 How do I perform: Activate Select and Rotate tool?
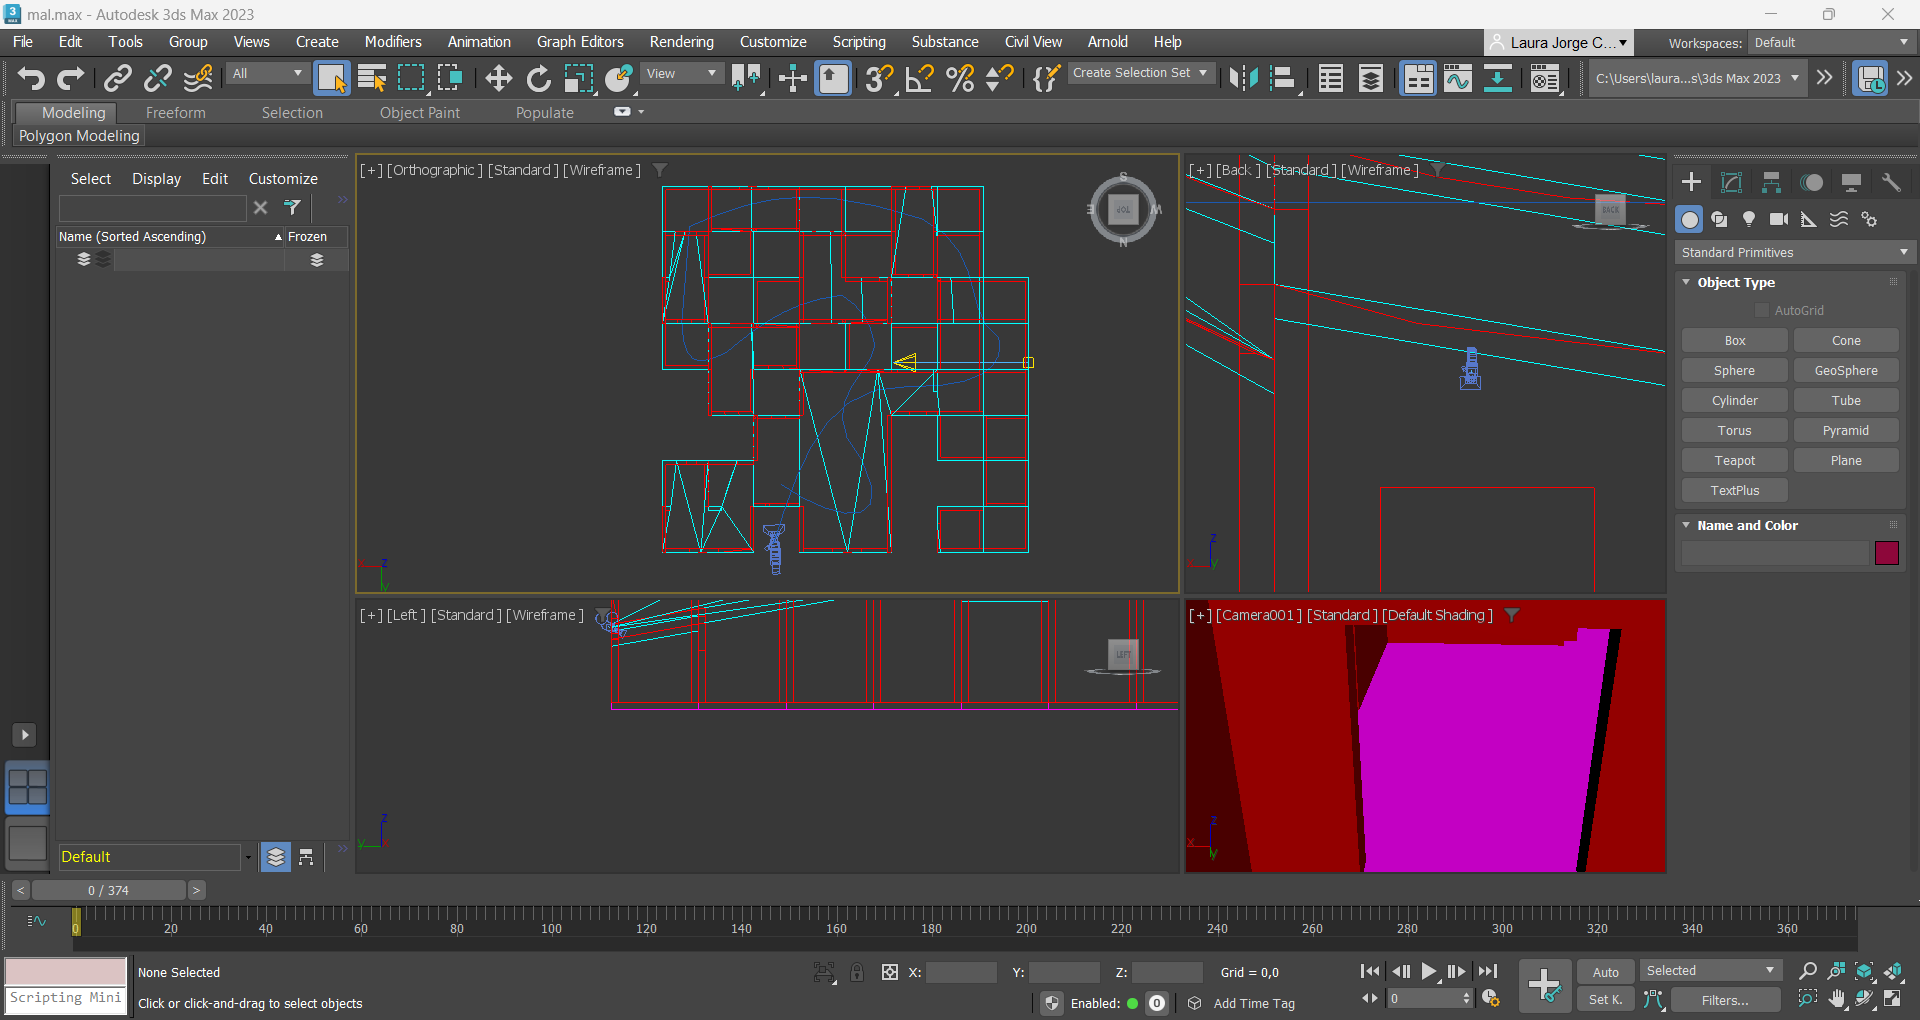(x=538, y=78)
